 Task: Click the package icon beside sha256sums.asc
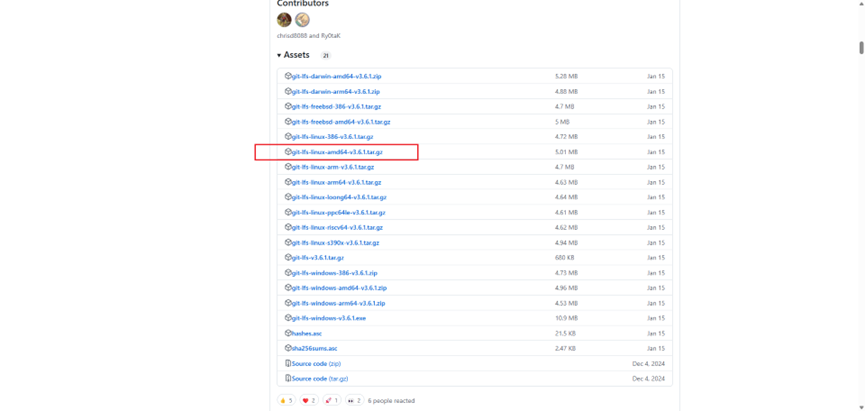[x=287, y=349]
